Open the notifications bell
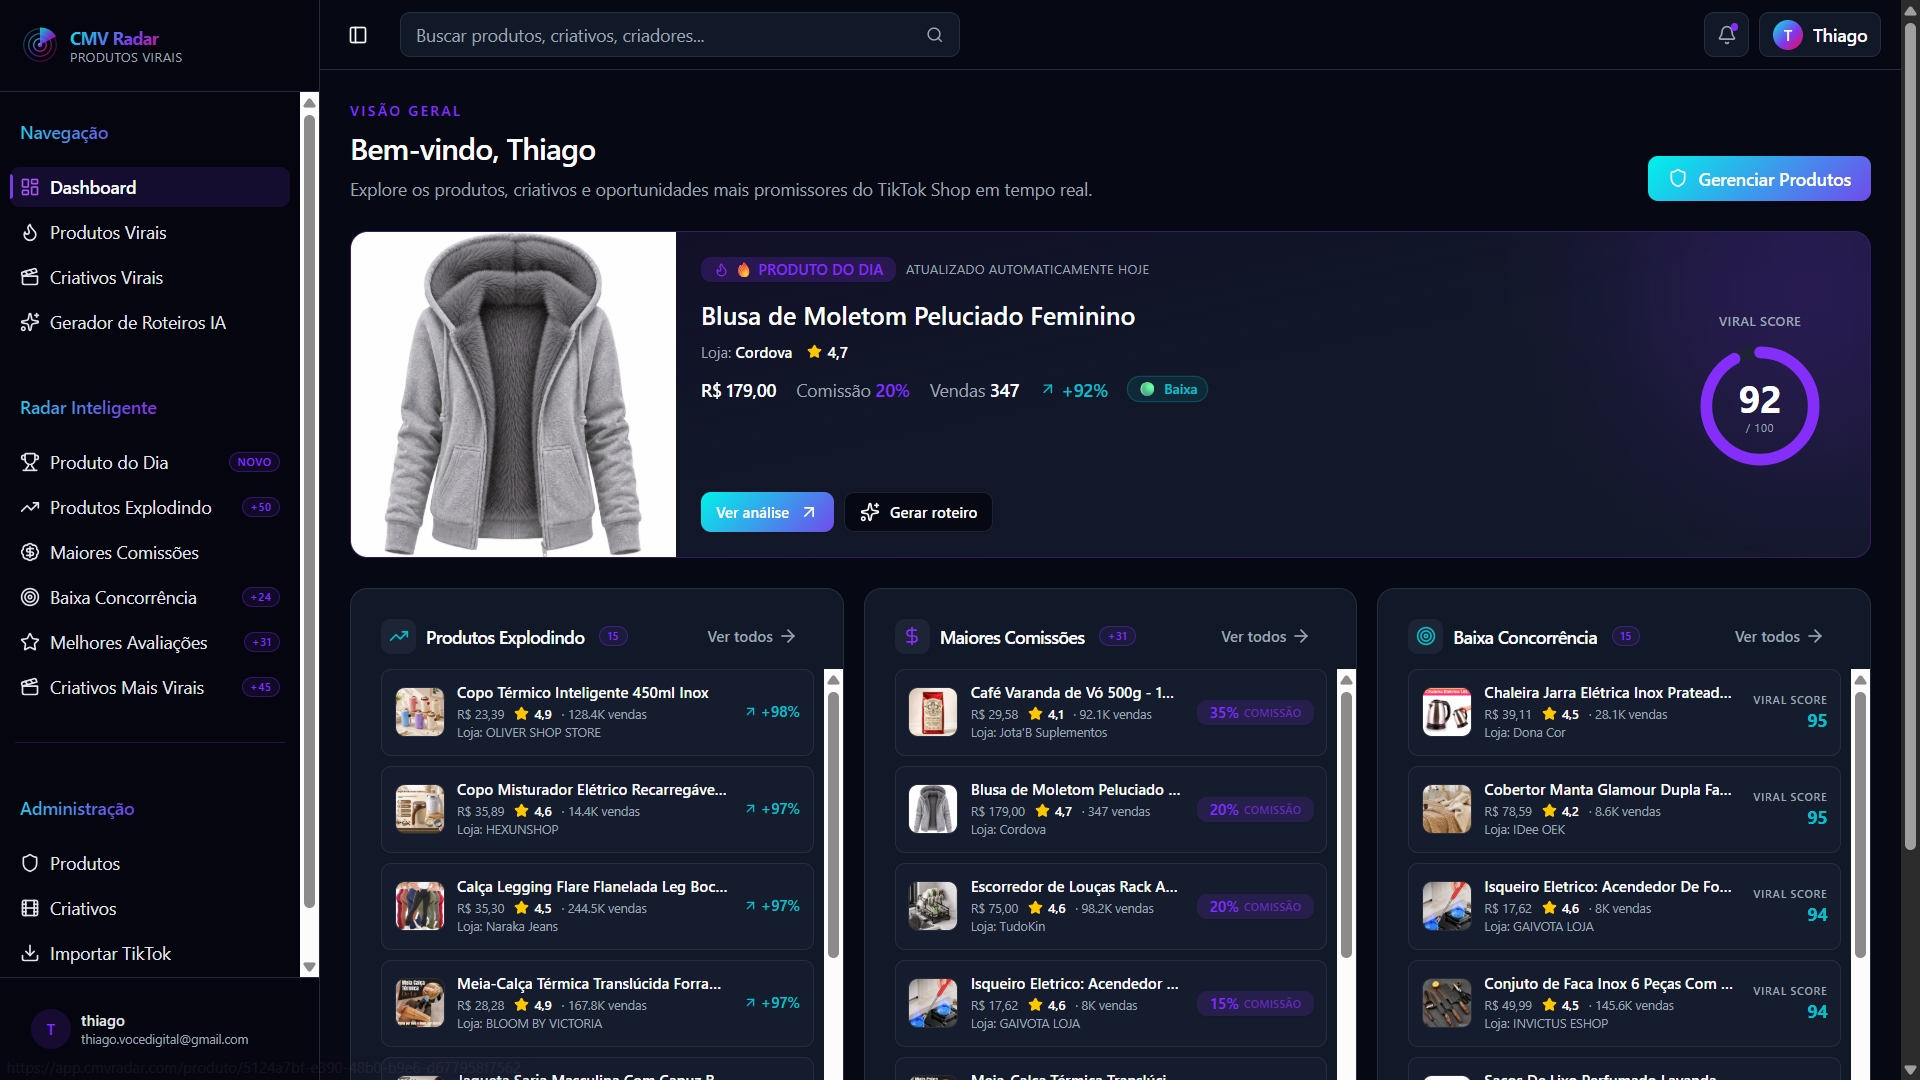Screen dimensions: 1920x1080 (1727, 35)
